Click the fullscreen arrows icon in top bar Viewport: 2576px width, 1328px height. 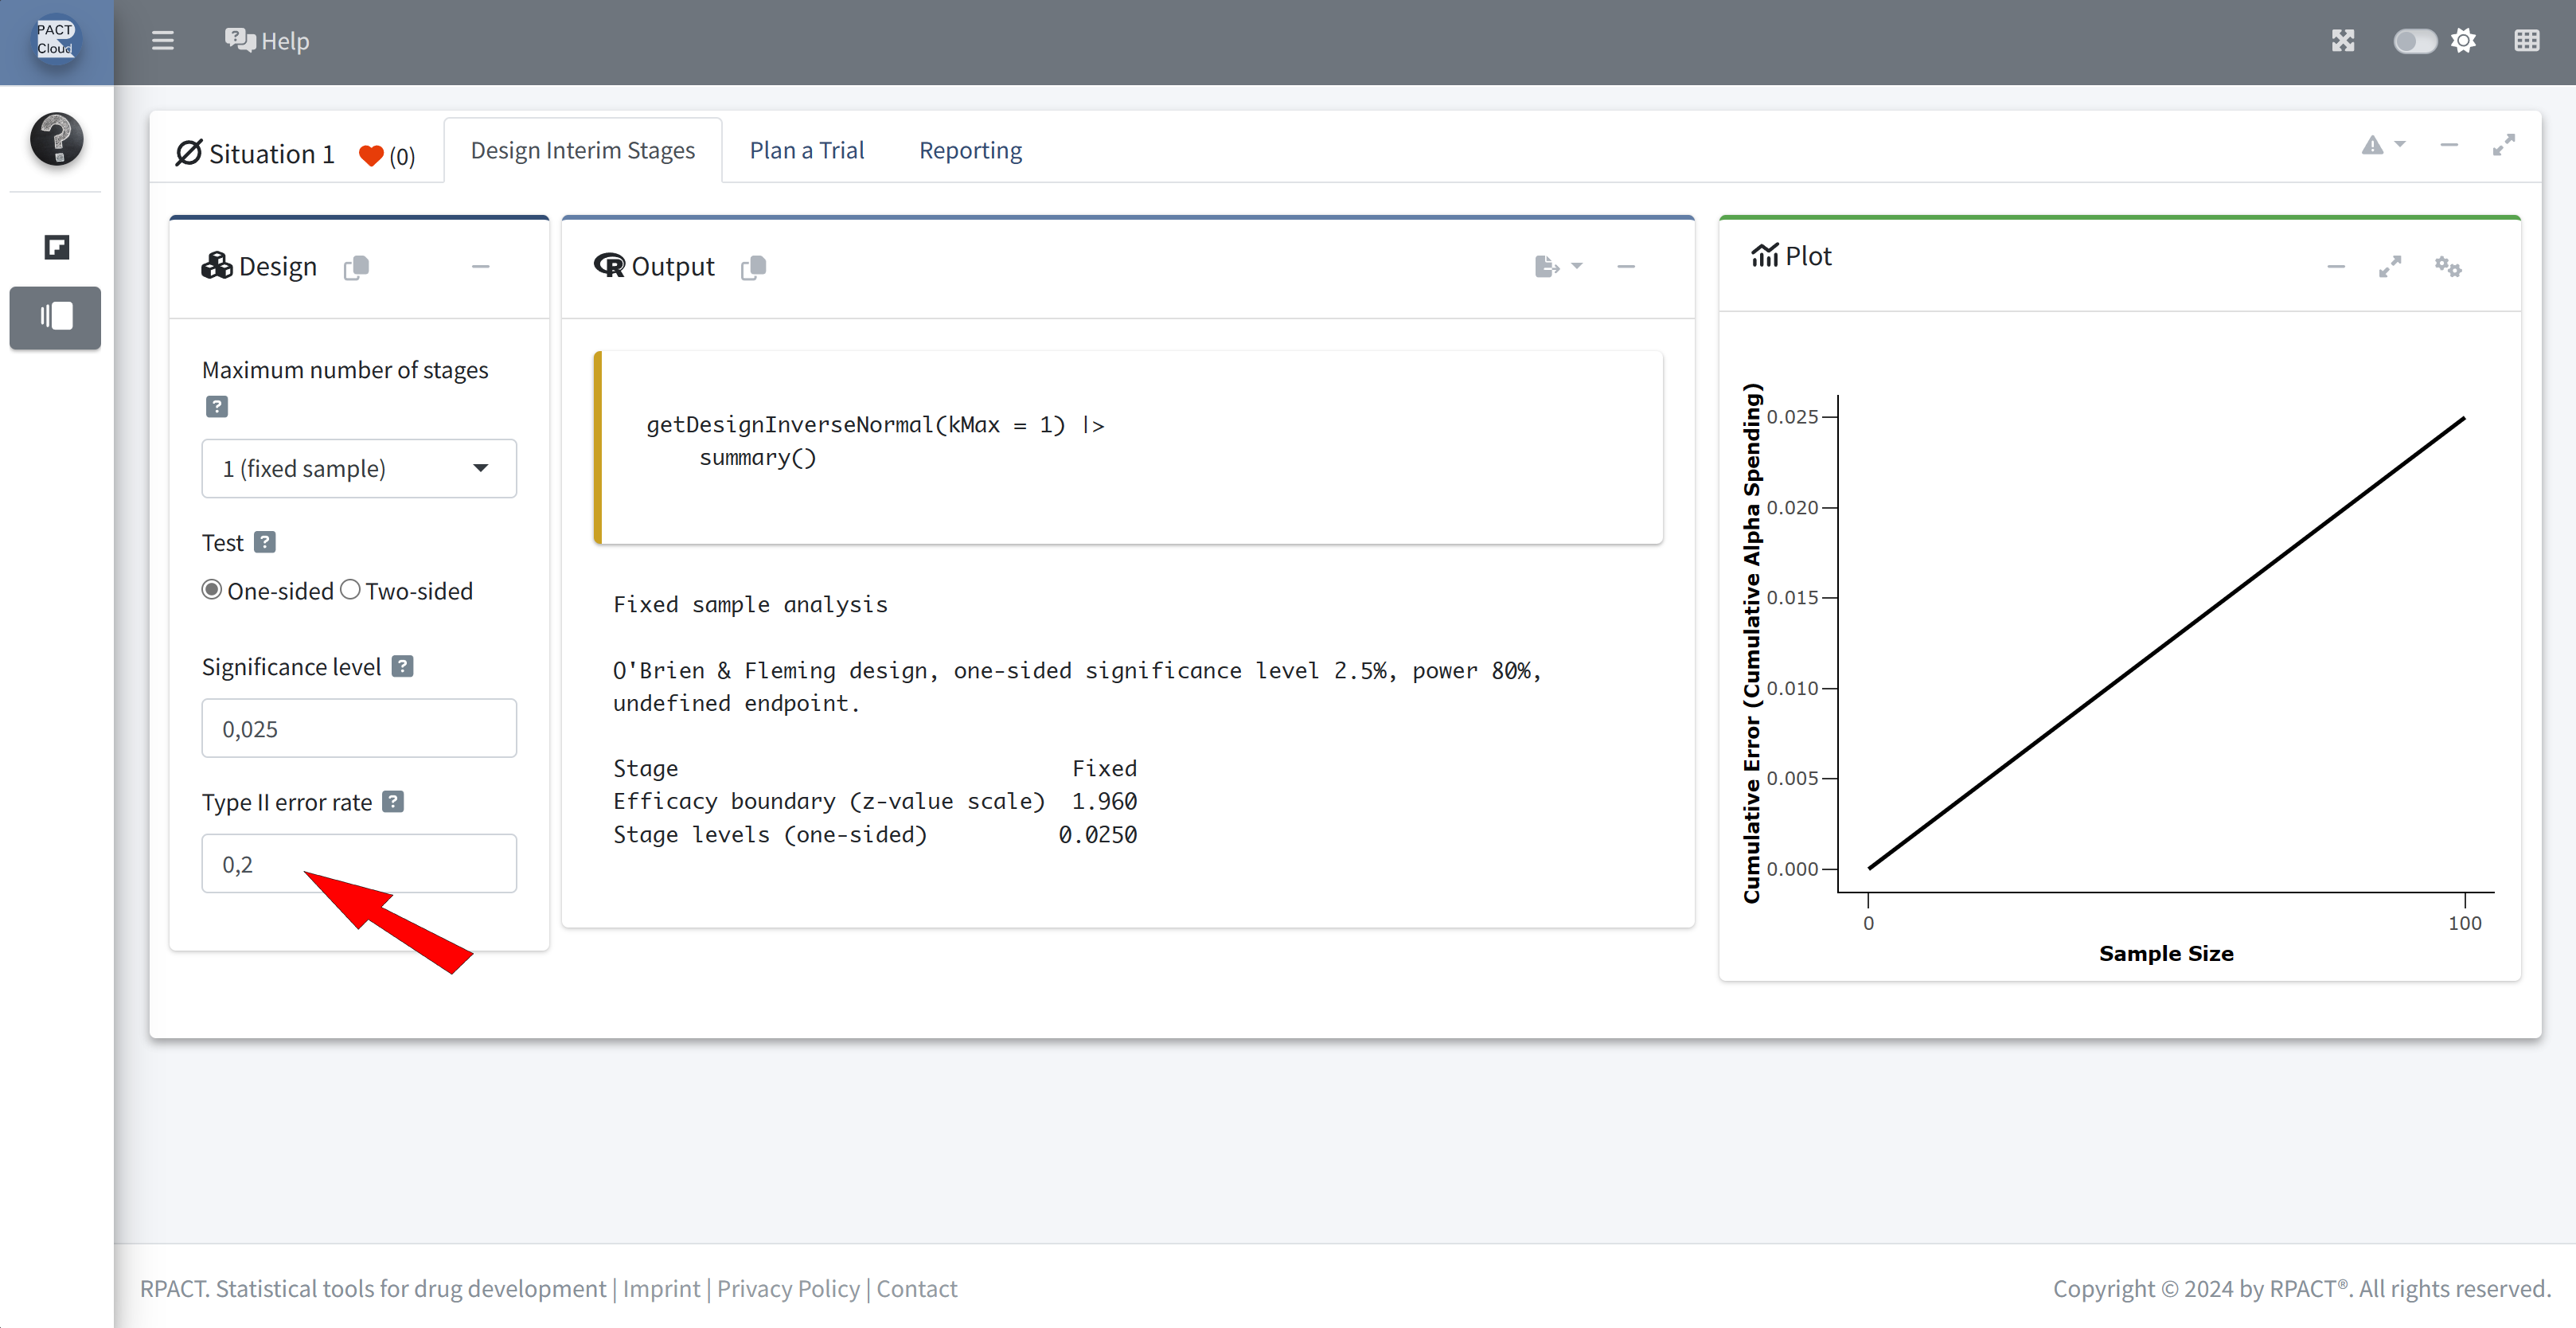click(2343, 41)
